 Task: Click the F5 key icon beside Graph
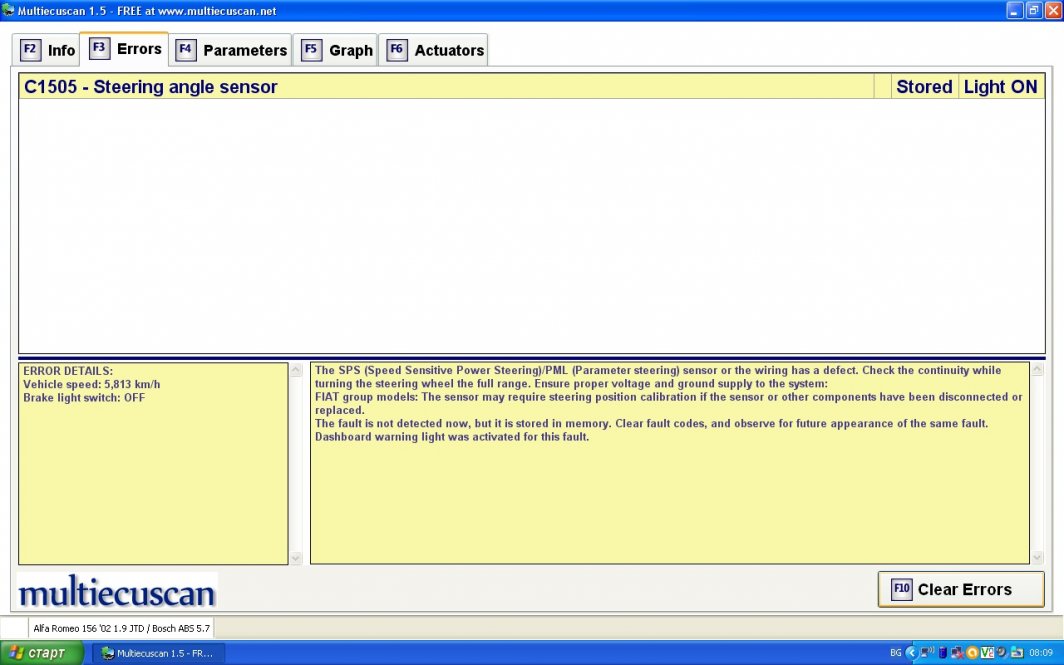tap(311, 49)
